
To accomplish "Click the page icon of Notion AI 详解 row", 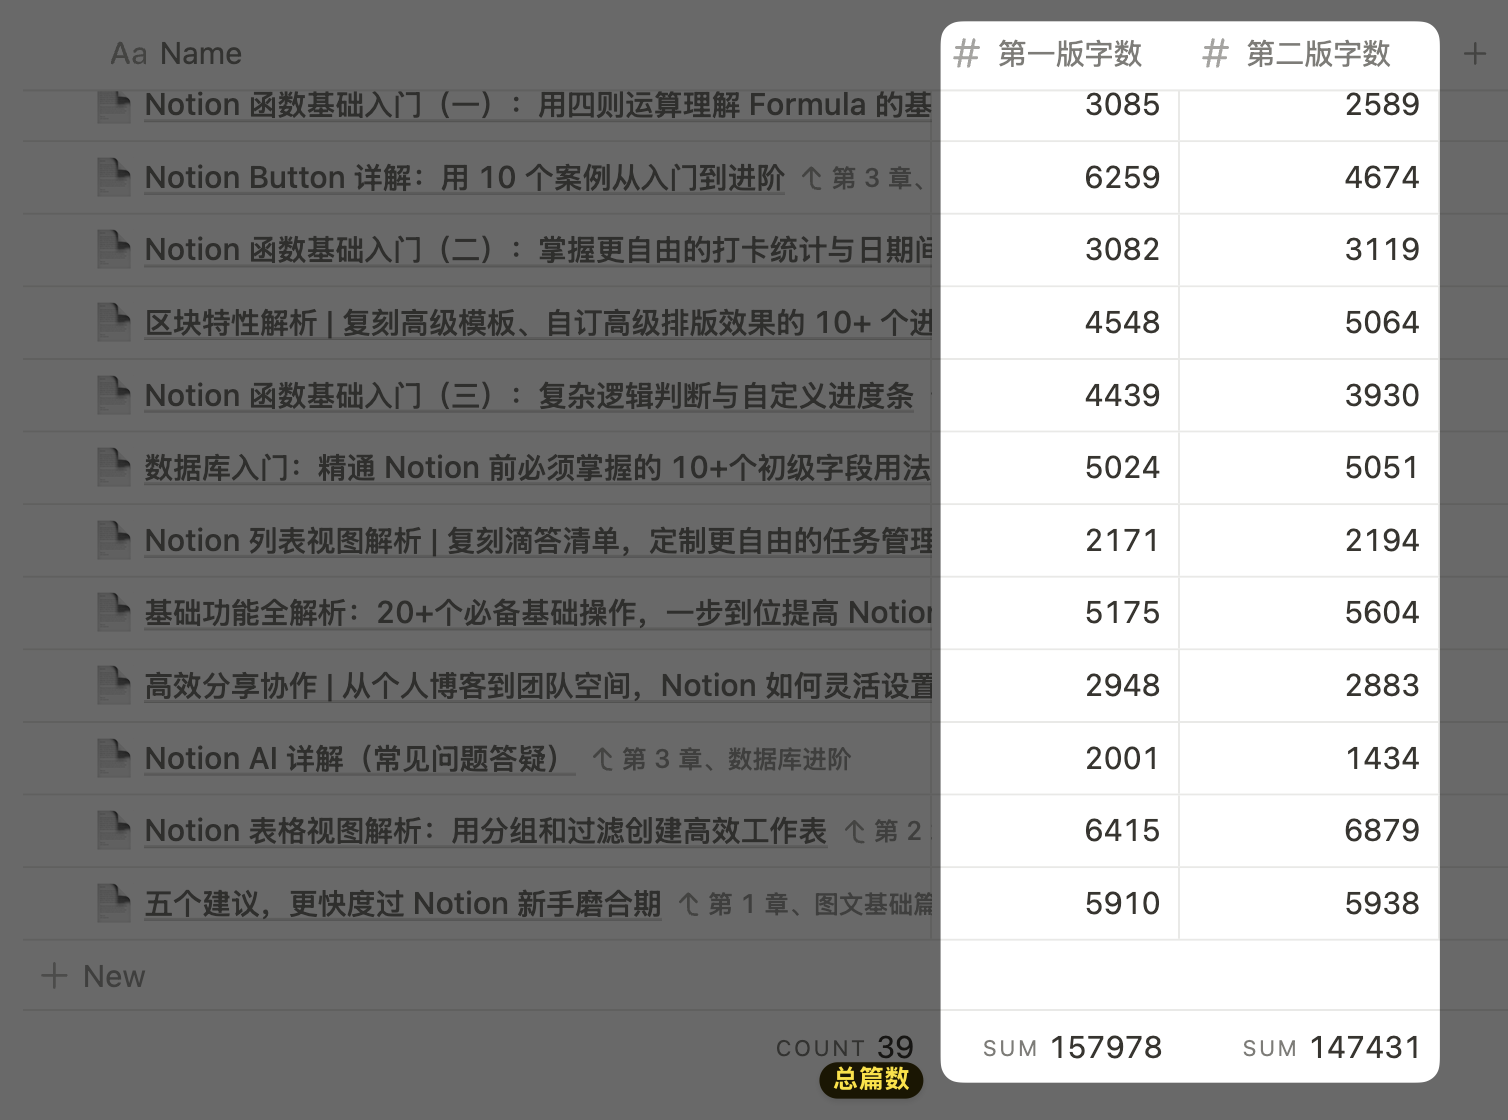I will [114, 759].
